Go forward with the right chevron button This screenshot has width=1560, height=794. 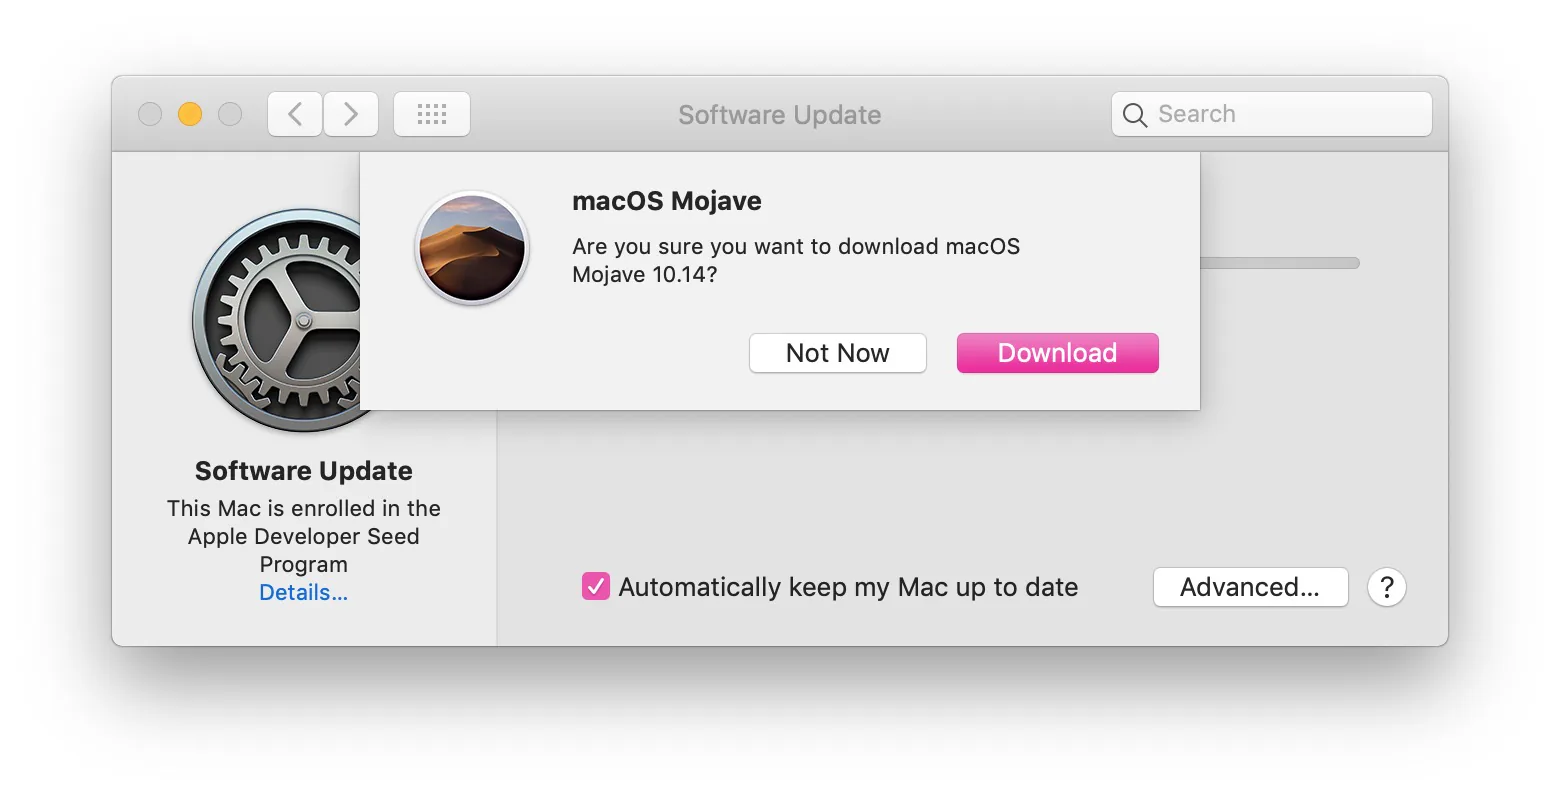[351, 114]
